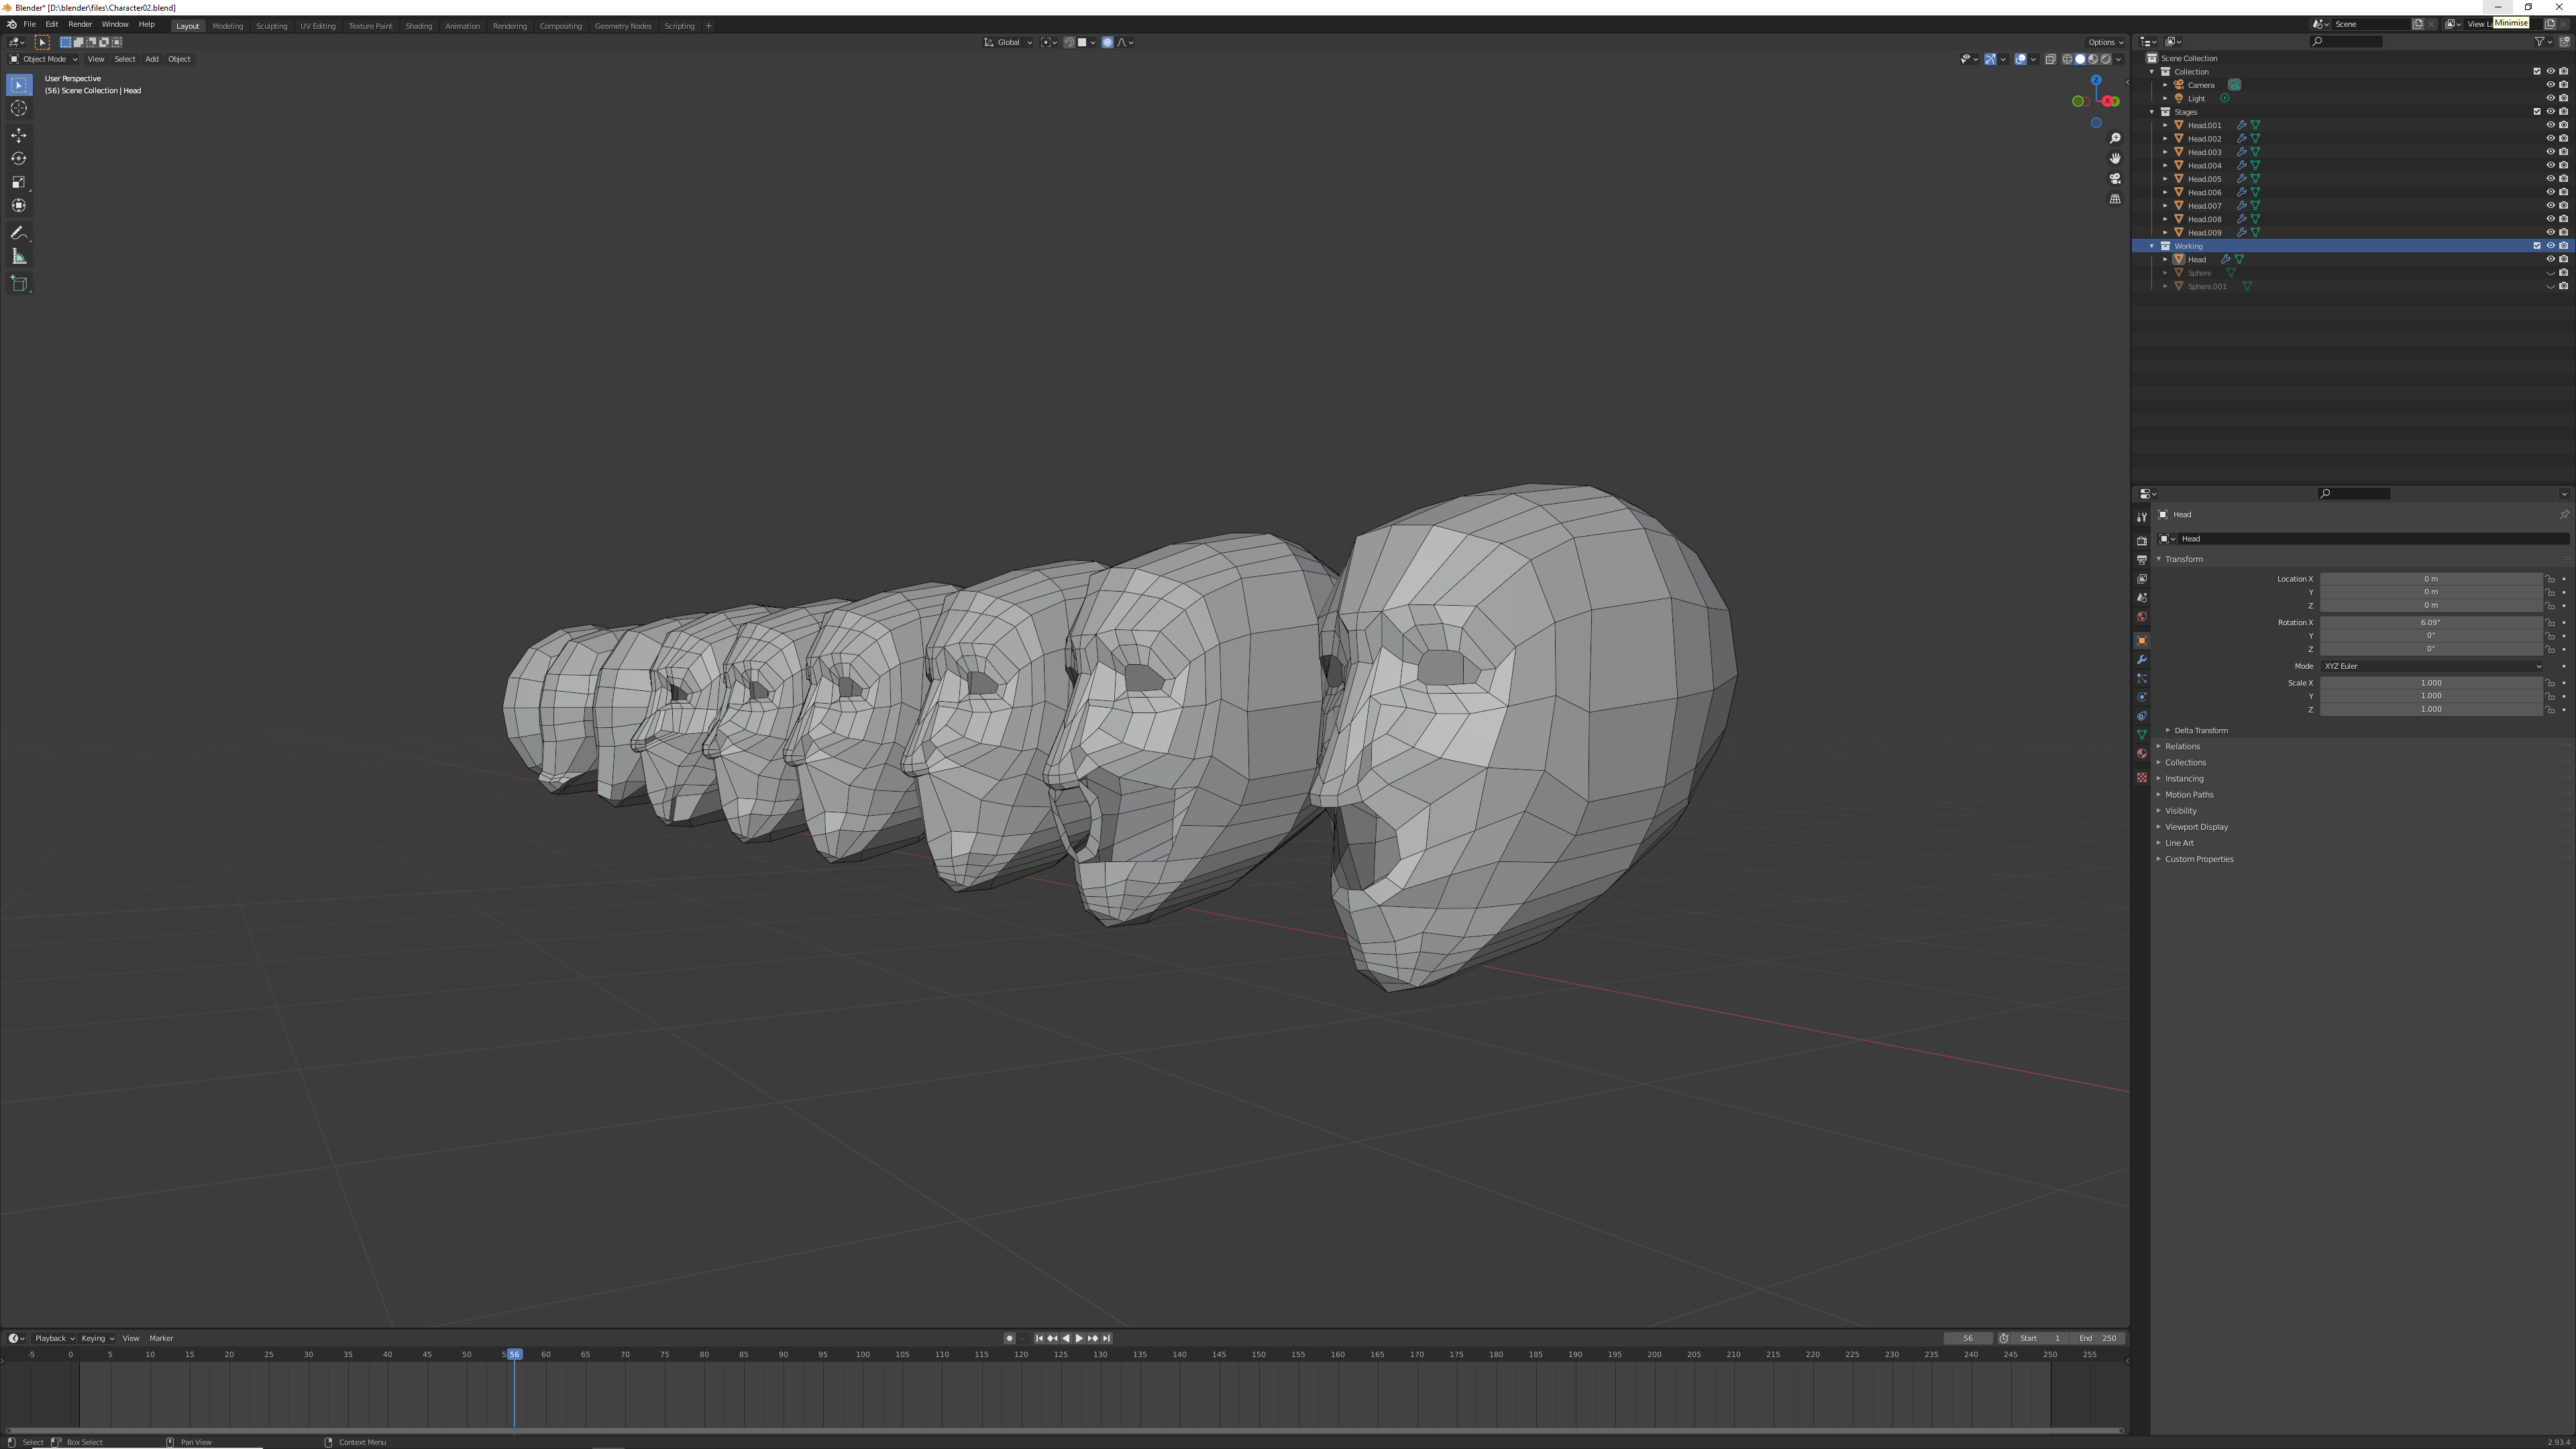This screenshot has height=1449, width=2576.
Task: Open the Tool settings properties tab
Action: click(x=2142, y=517)
